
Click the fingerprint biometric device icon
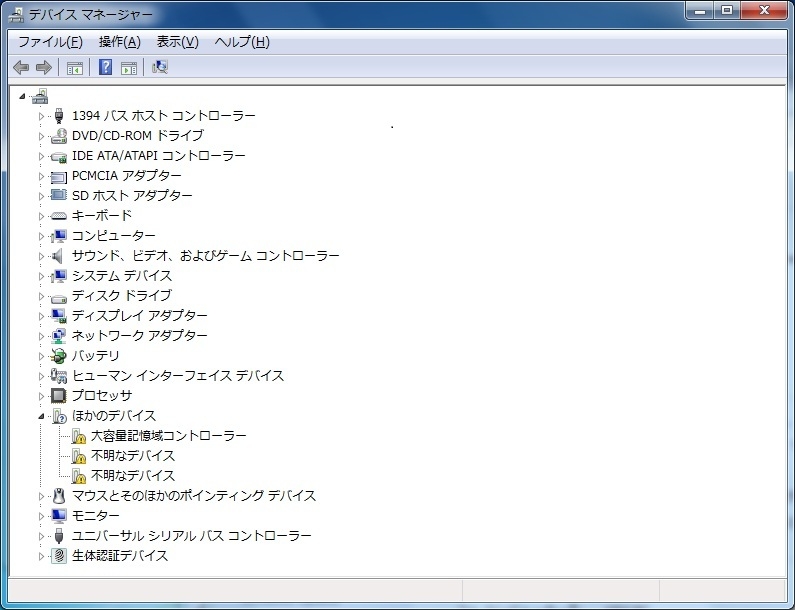point(59,555)
